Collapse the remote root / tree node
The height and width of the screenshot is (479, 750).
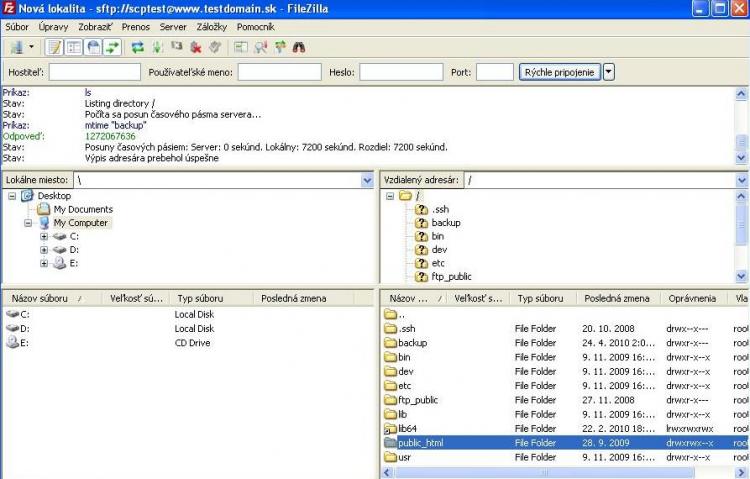390,196
